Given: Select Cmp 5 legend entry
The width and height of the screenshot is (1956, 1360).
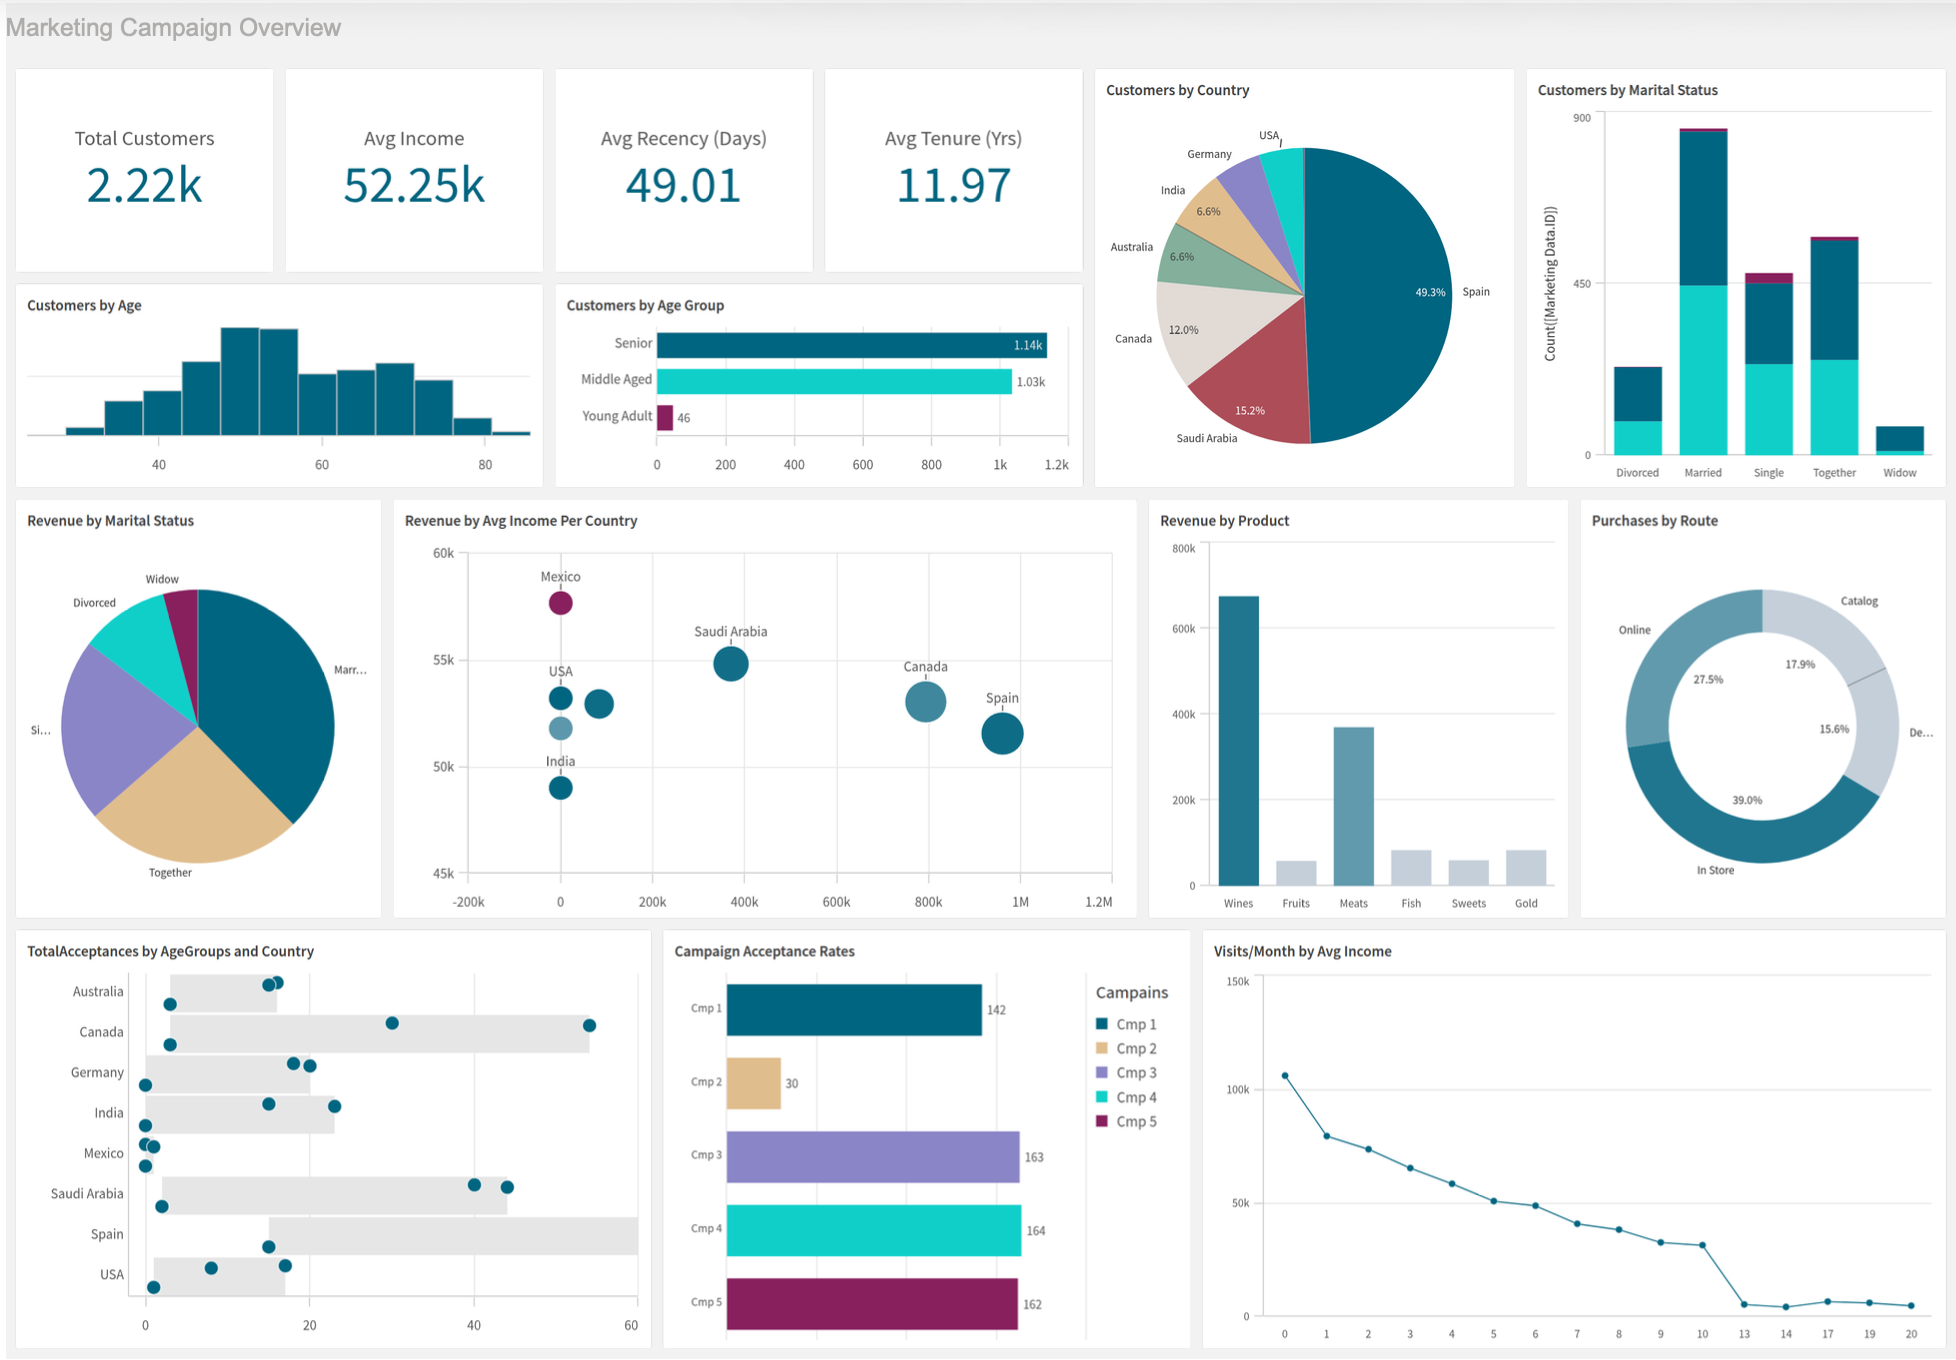Looking at the screenshot, I should tap(1135, 1122).
